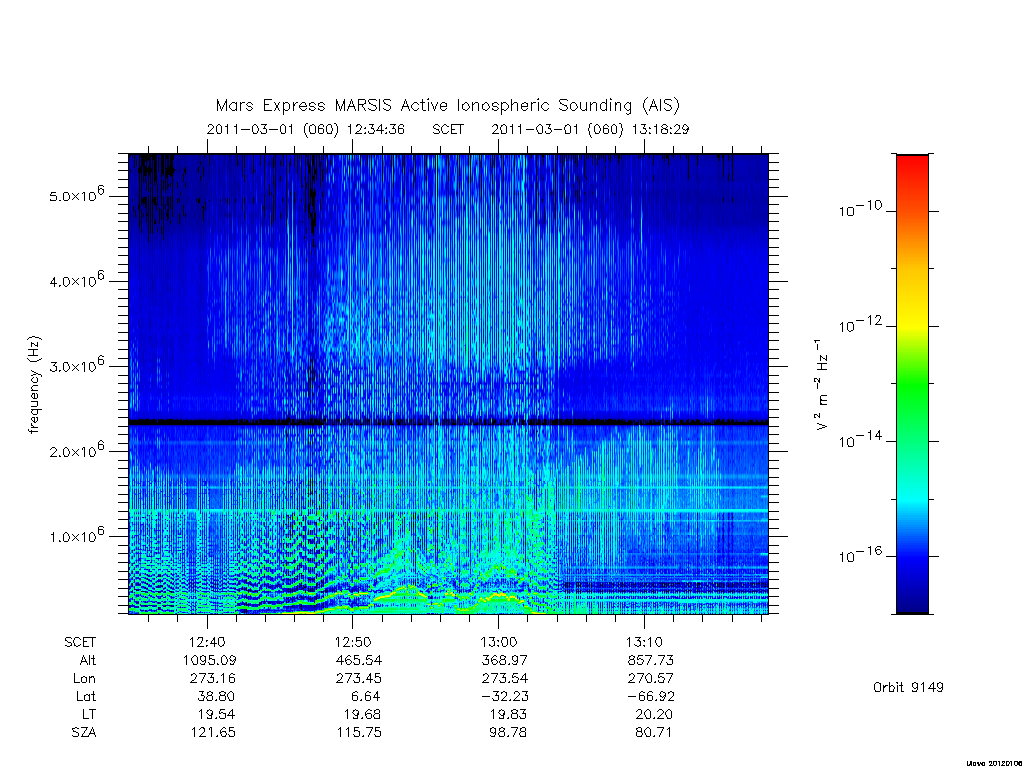The height and width of the screenshot is (768, 1024).
Task: Click the SCET label between the header timestamps
Action: coord(448,129)
